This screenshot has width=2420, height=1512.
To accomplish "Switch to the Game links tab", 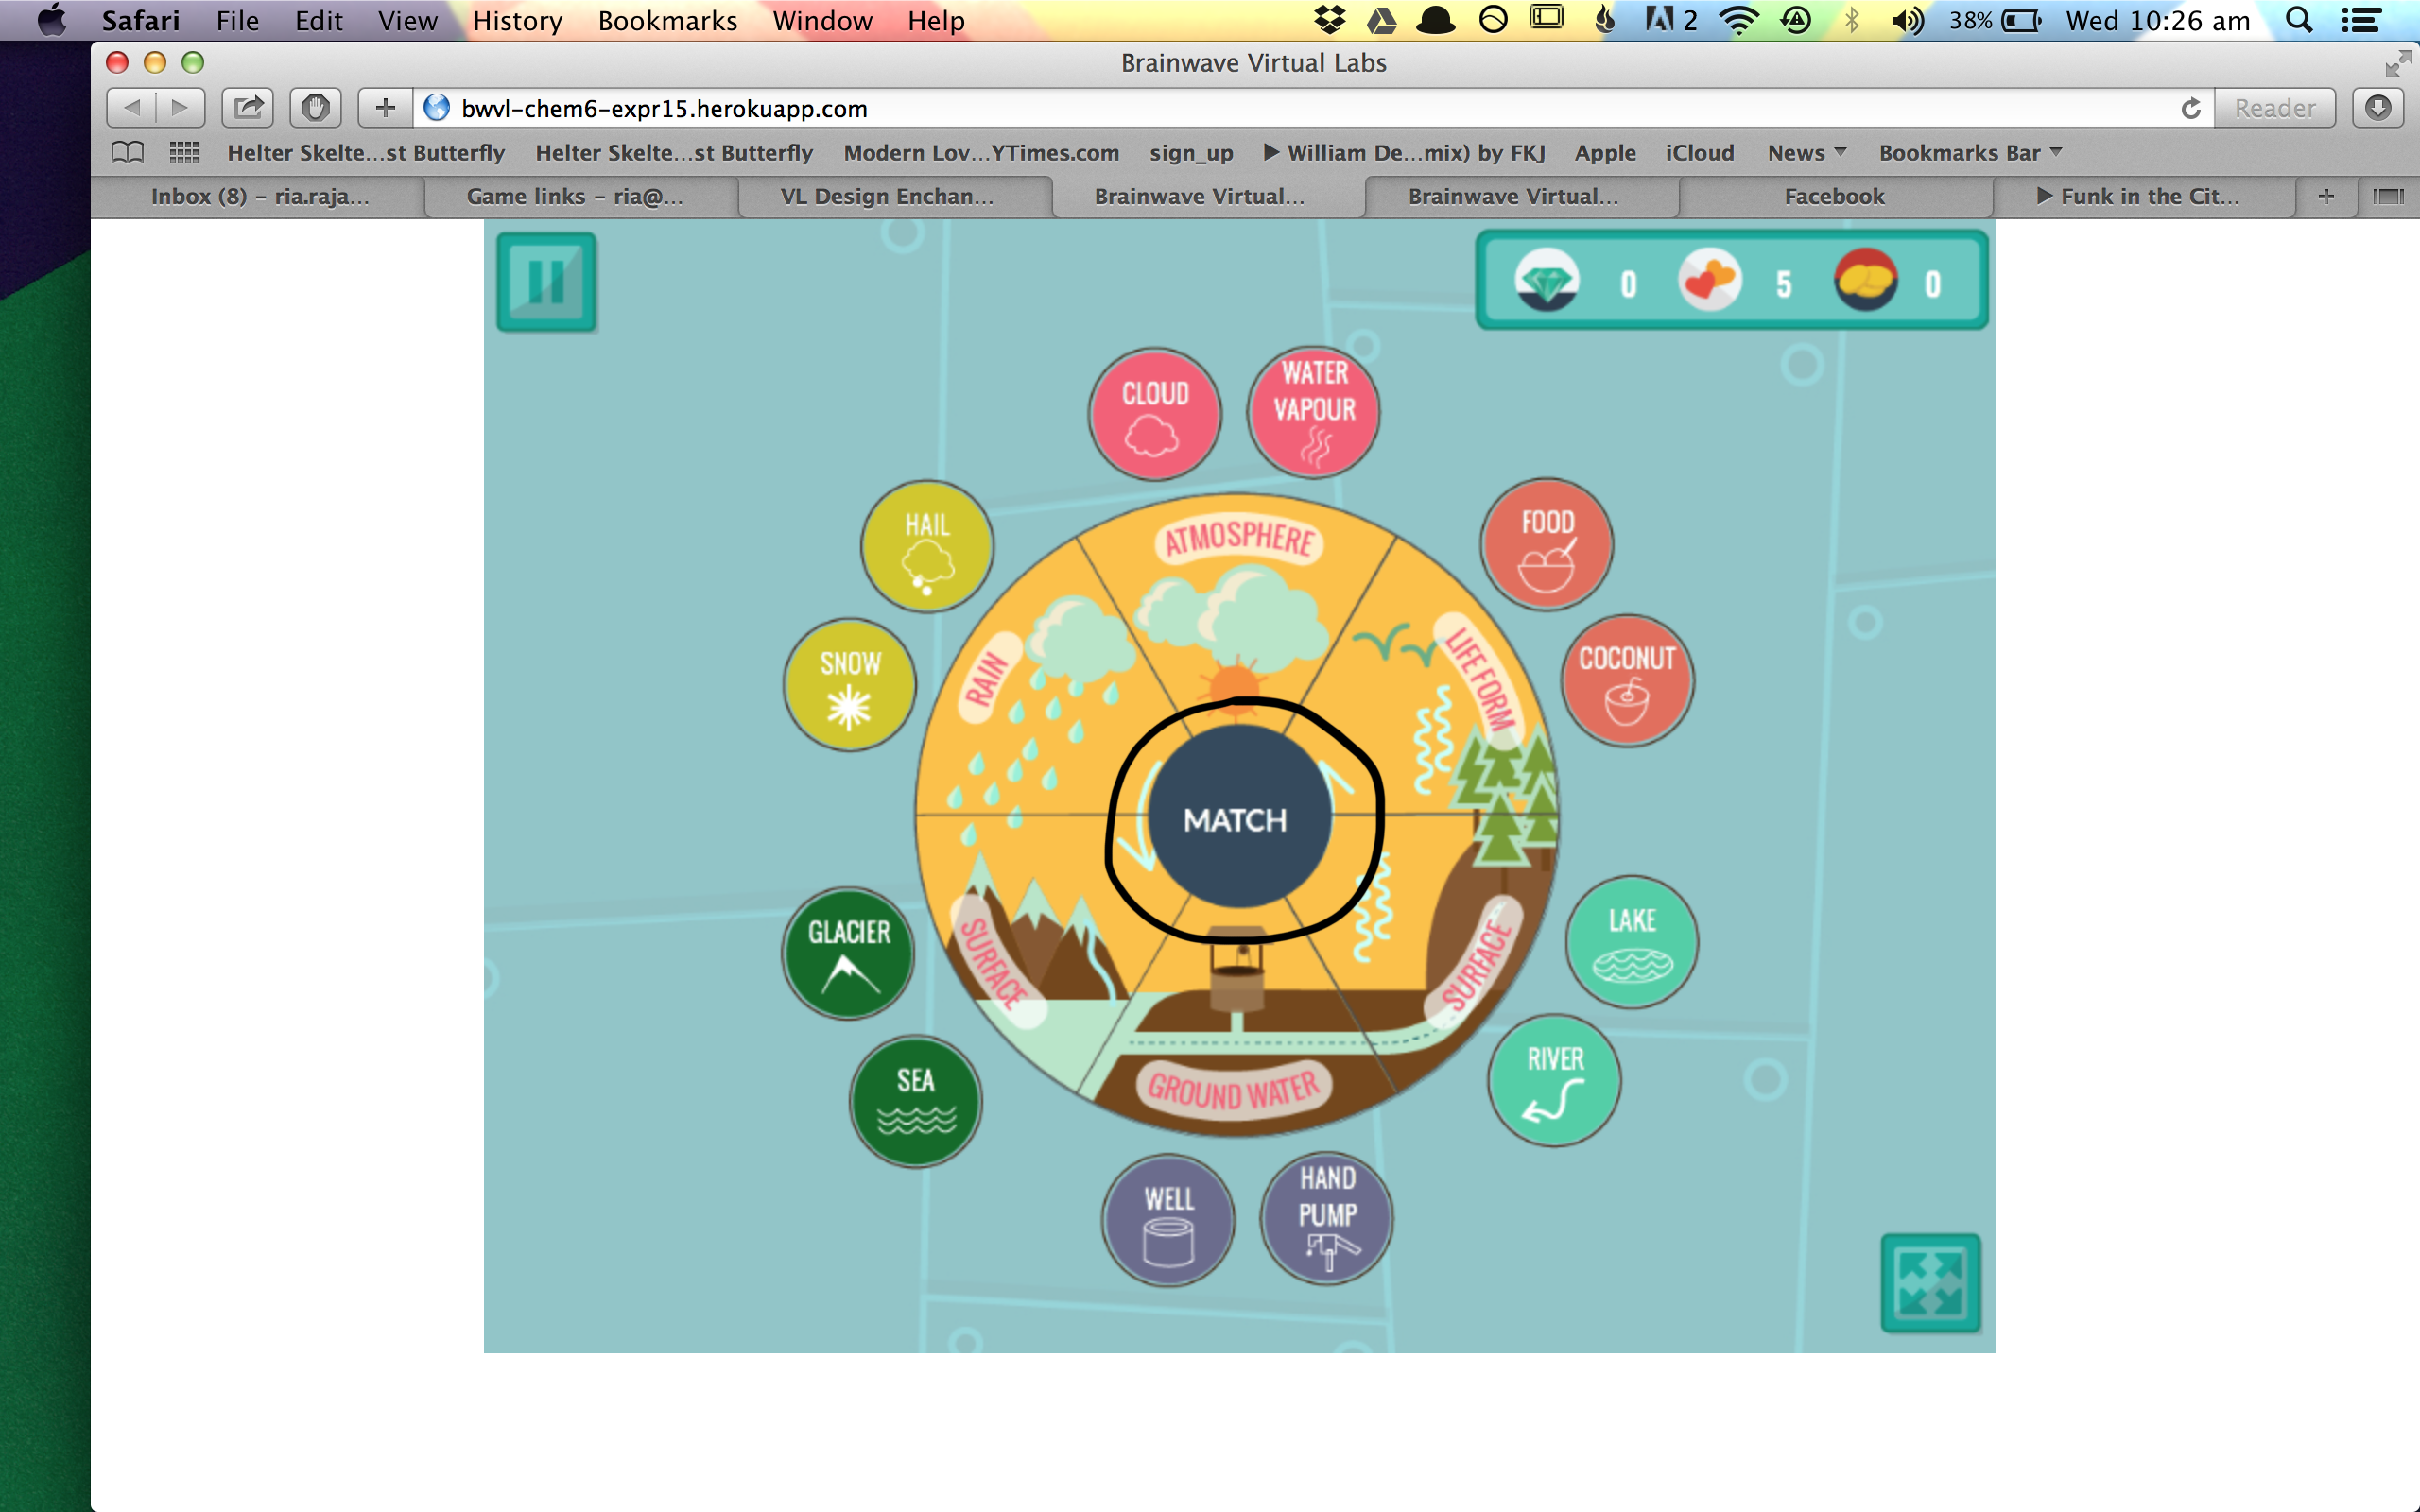I will coord(575,196).
